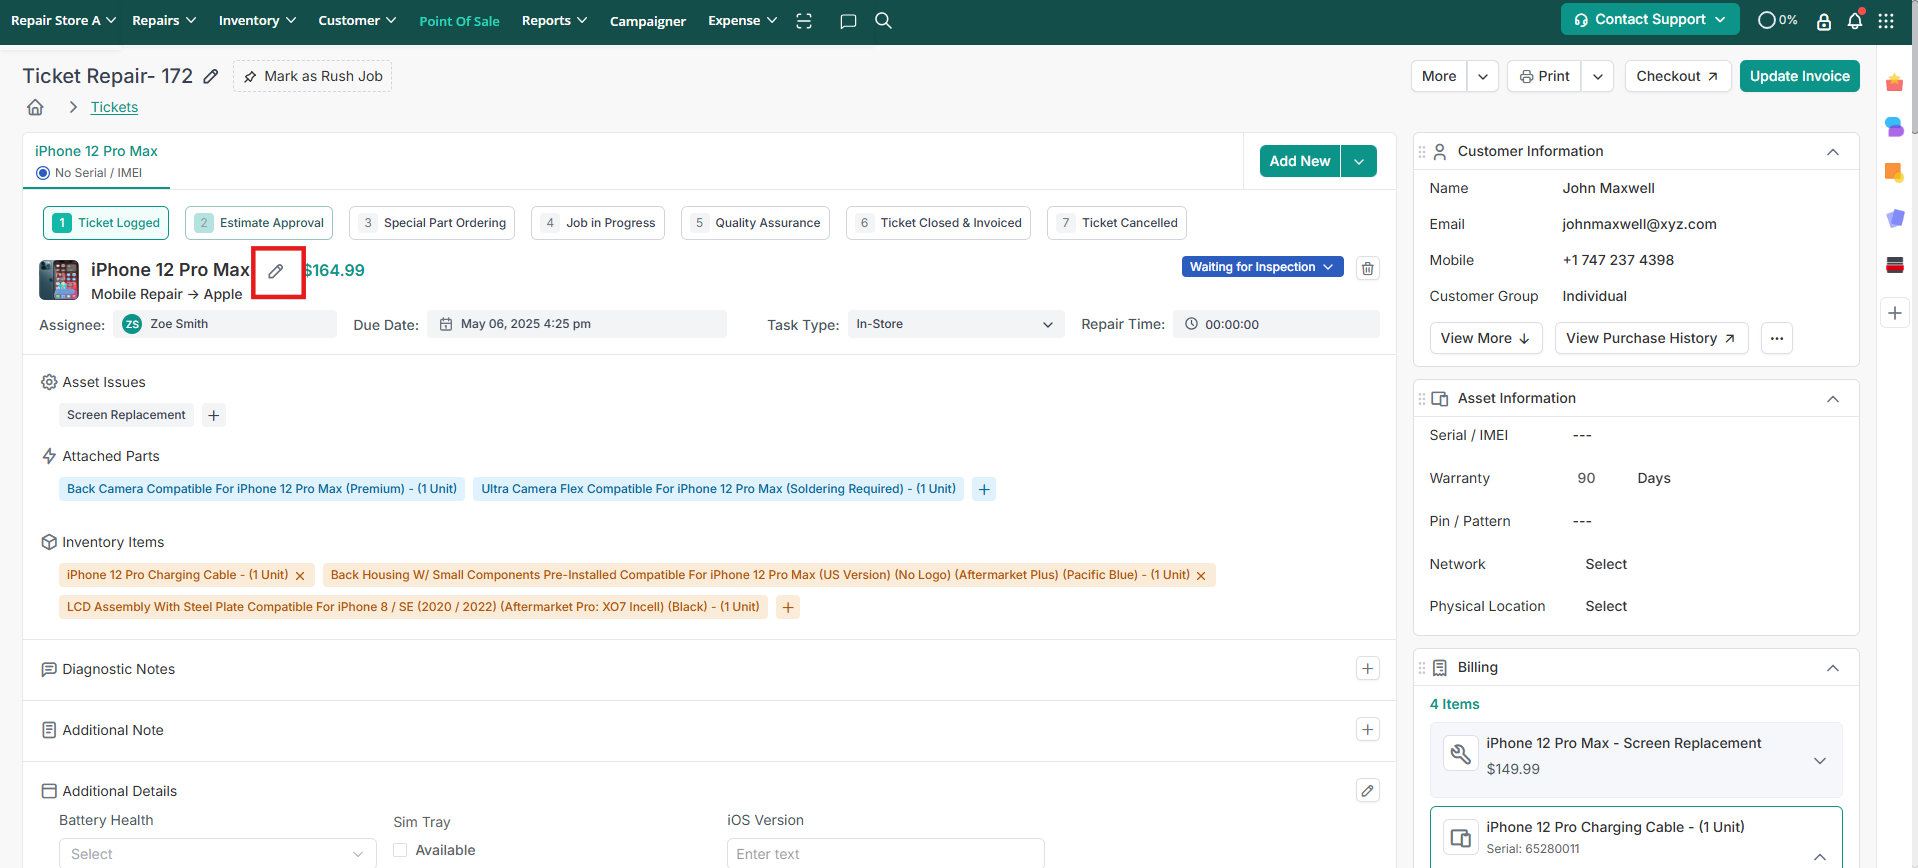Click the orange sticky-note sidebar icon
The width and height of the screenshot is (1918, 868).
coord(1895,173)
